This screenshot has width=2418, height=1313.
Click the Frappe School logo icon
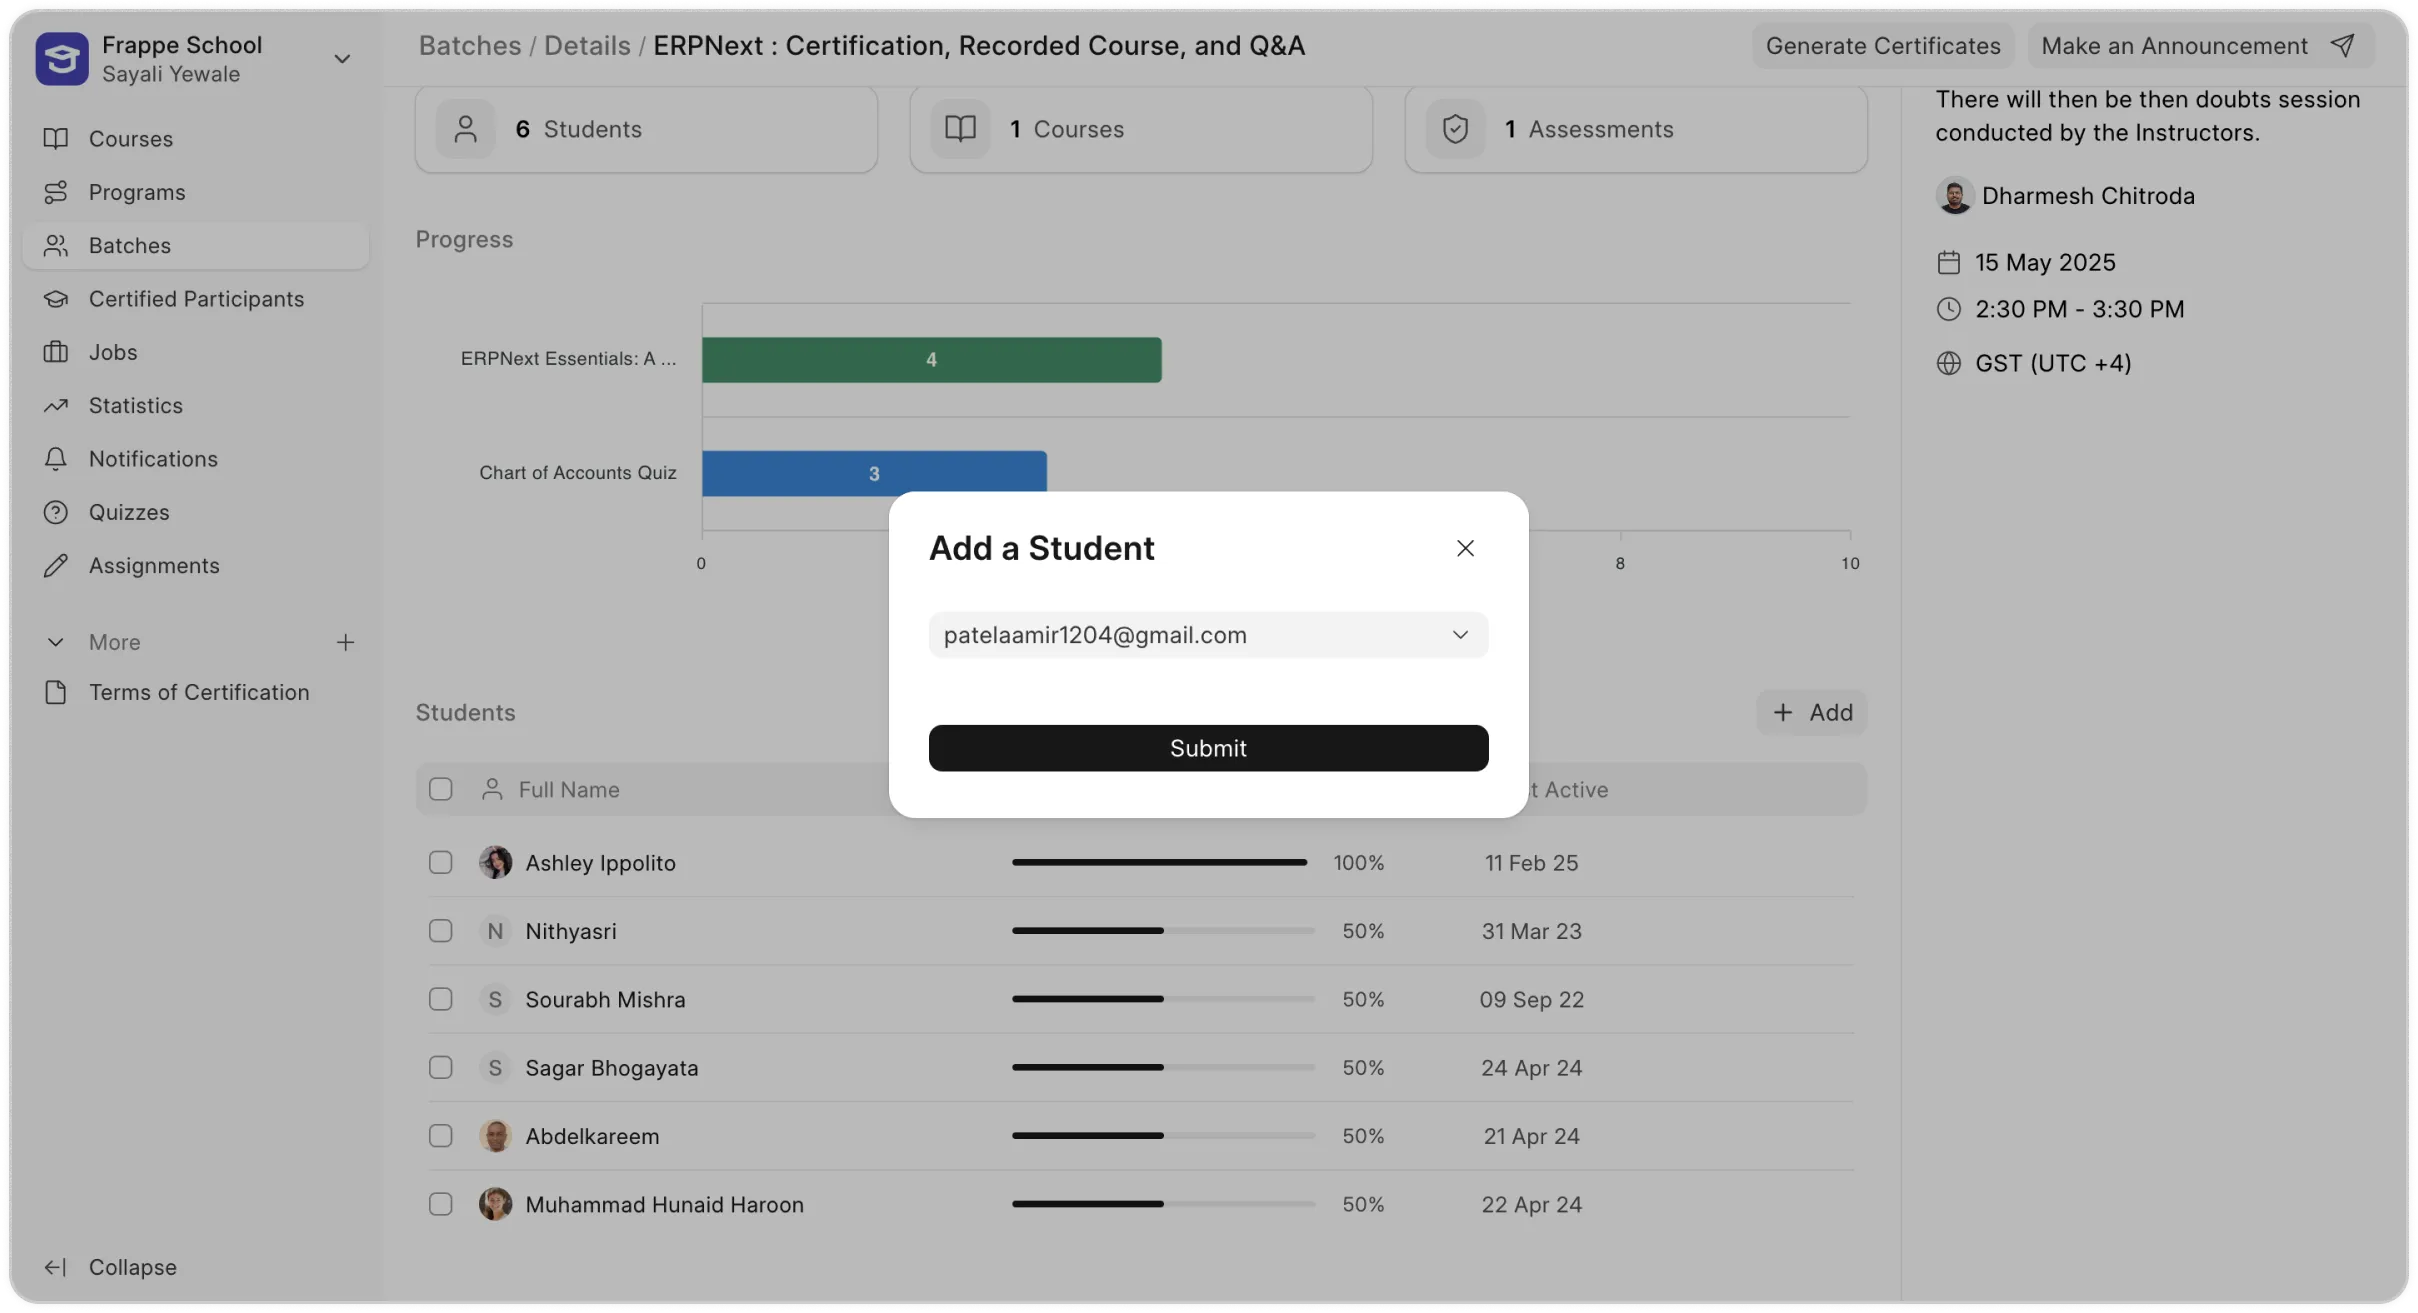[61, 59]
